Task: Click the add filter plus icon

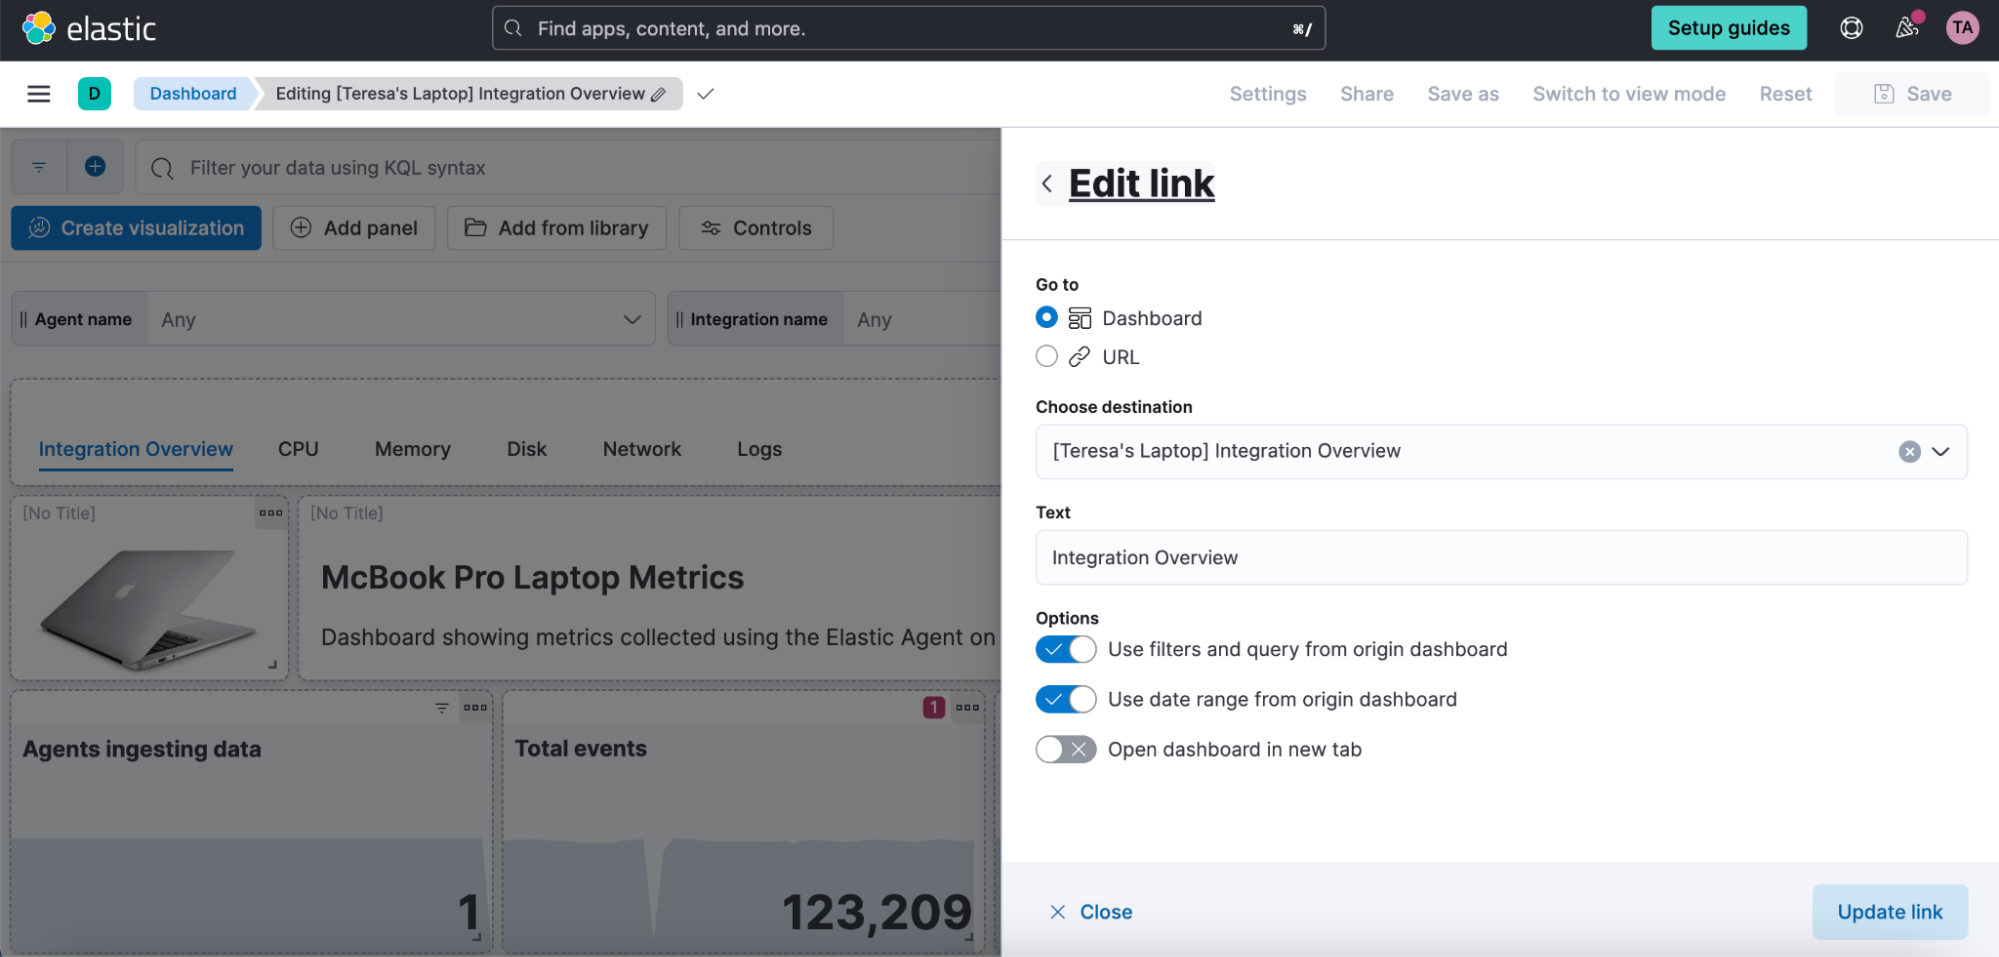Action: point(96,166)
